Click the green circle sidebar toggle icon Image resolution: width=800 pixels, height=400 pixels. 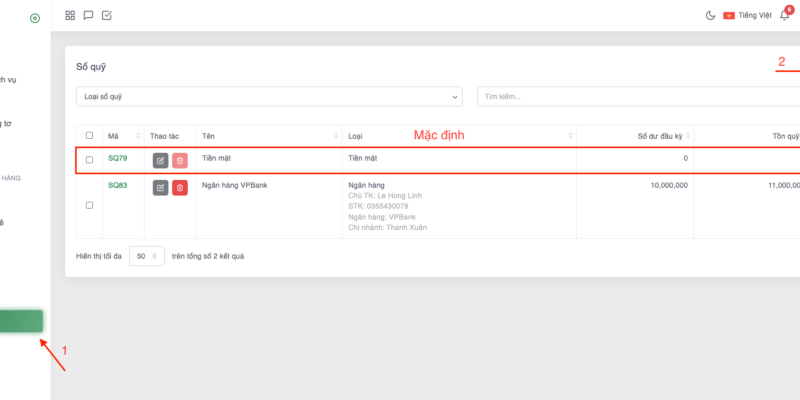click(35, 18)
